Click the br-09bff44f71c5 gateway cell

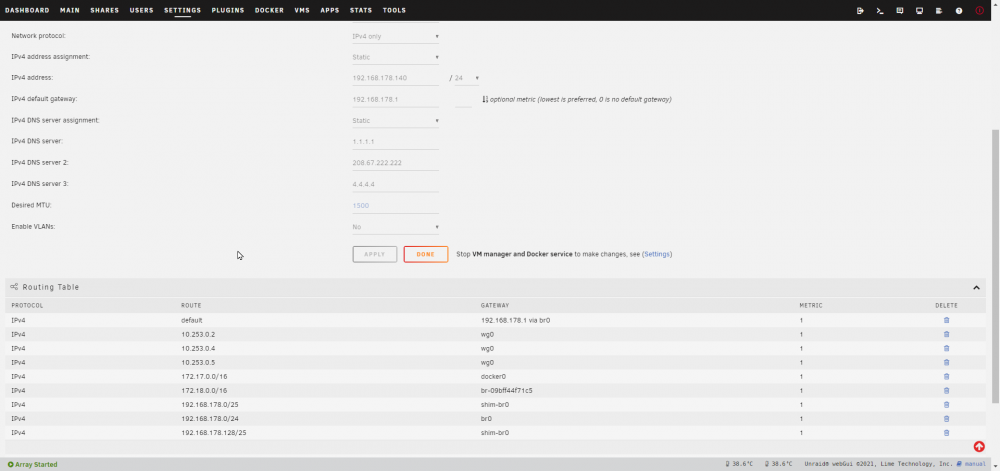click(506, 390)
